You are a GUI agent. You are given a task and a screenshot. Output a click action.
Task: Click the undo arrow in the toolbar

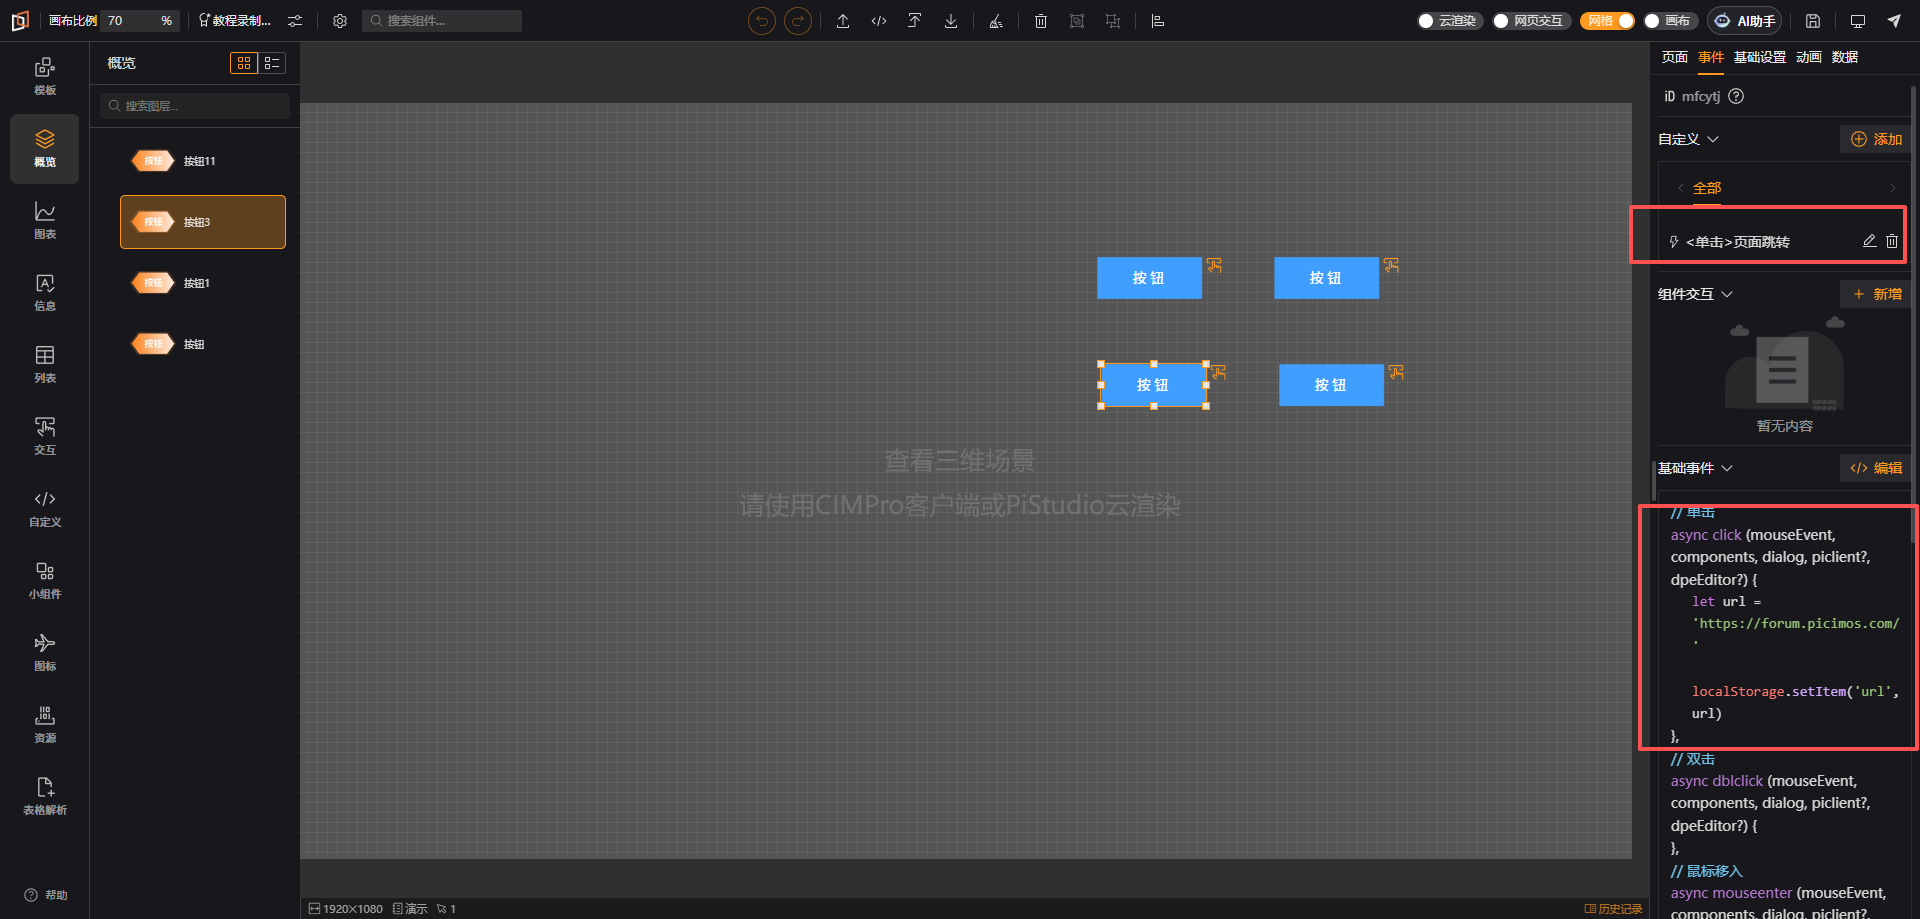pos(762,21)
